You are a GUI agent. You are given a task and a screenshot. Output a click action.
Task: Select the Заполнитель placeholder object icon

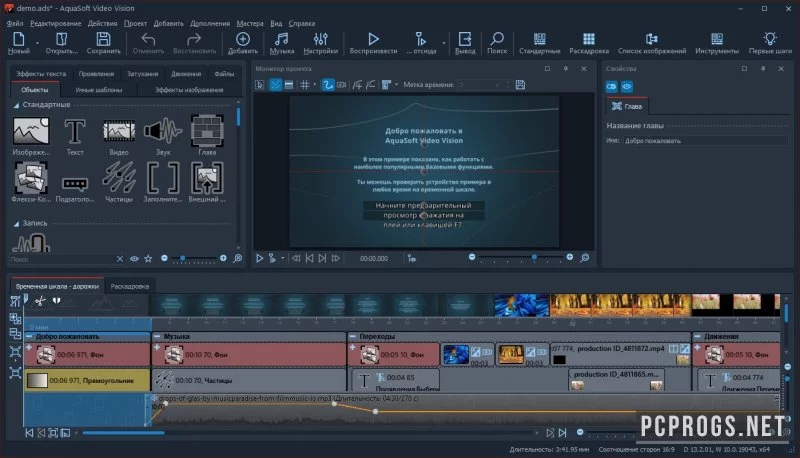[163, 178]
